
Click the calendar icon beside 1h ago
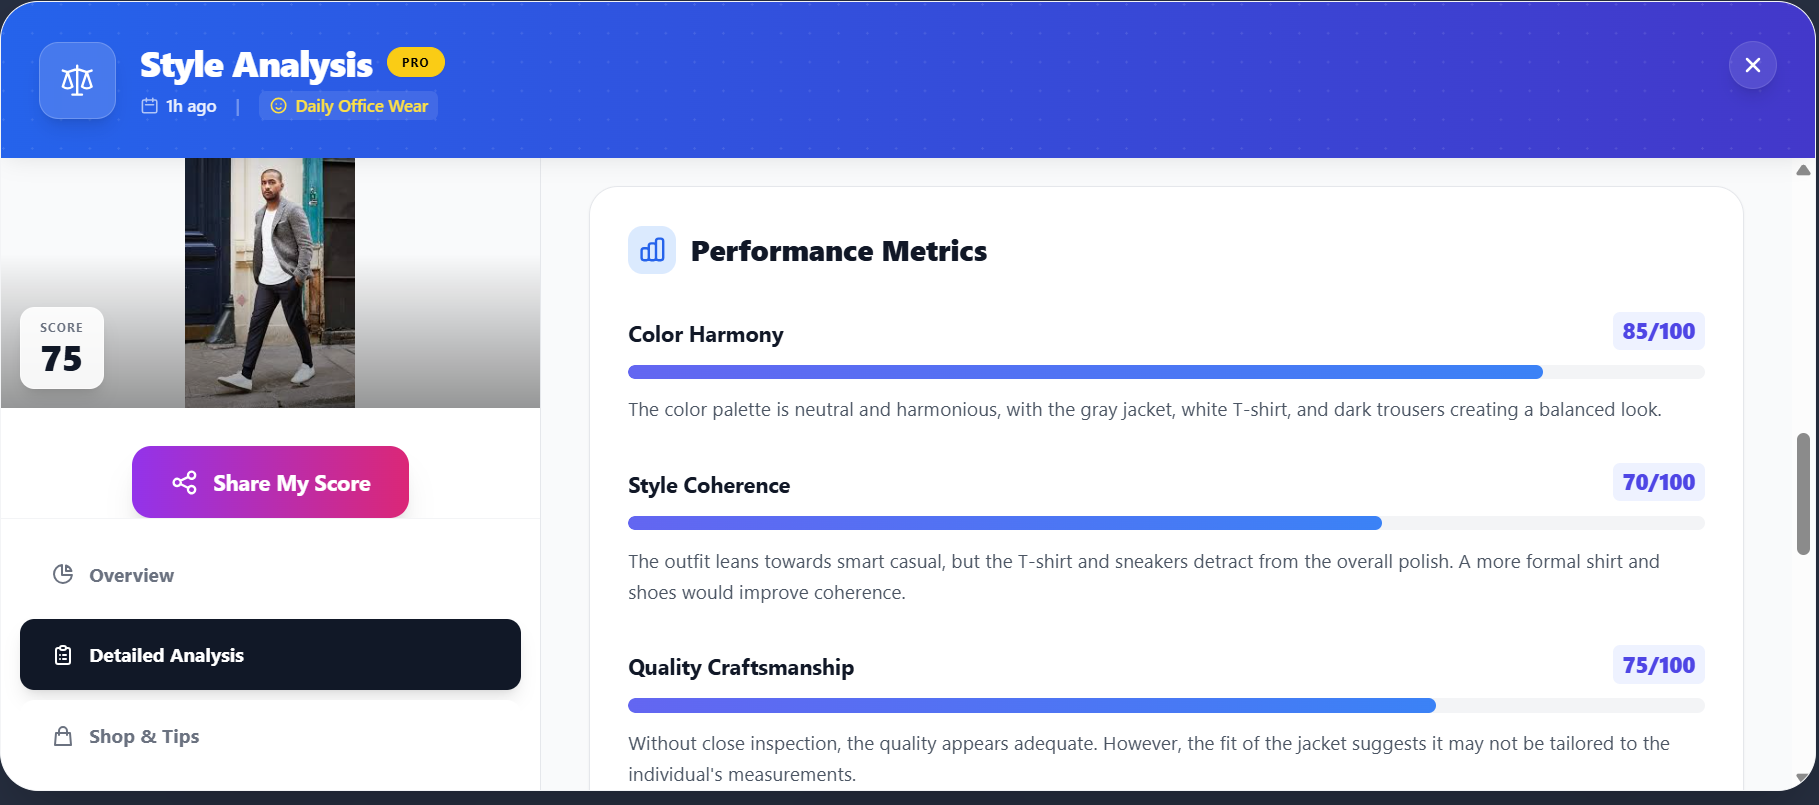pos(150,106)
